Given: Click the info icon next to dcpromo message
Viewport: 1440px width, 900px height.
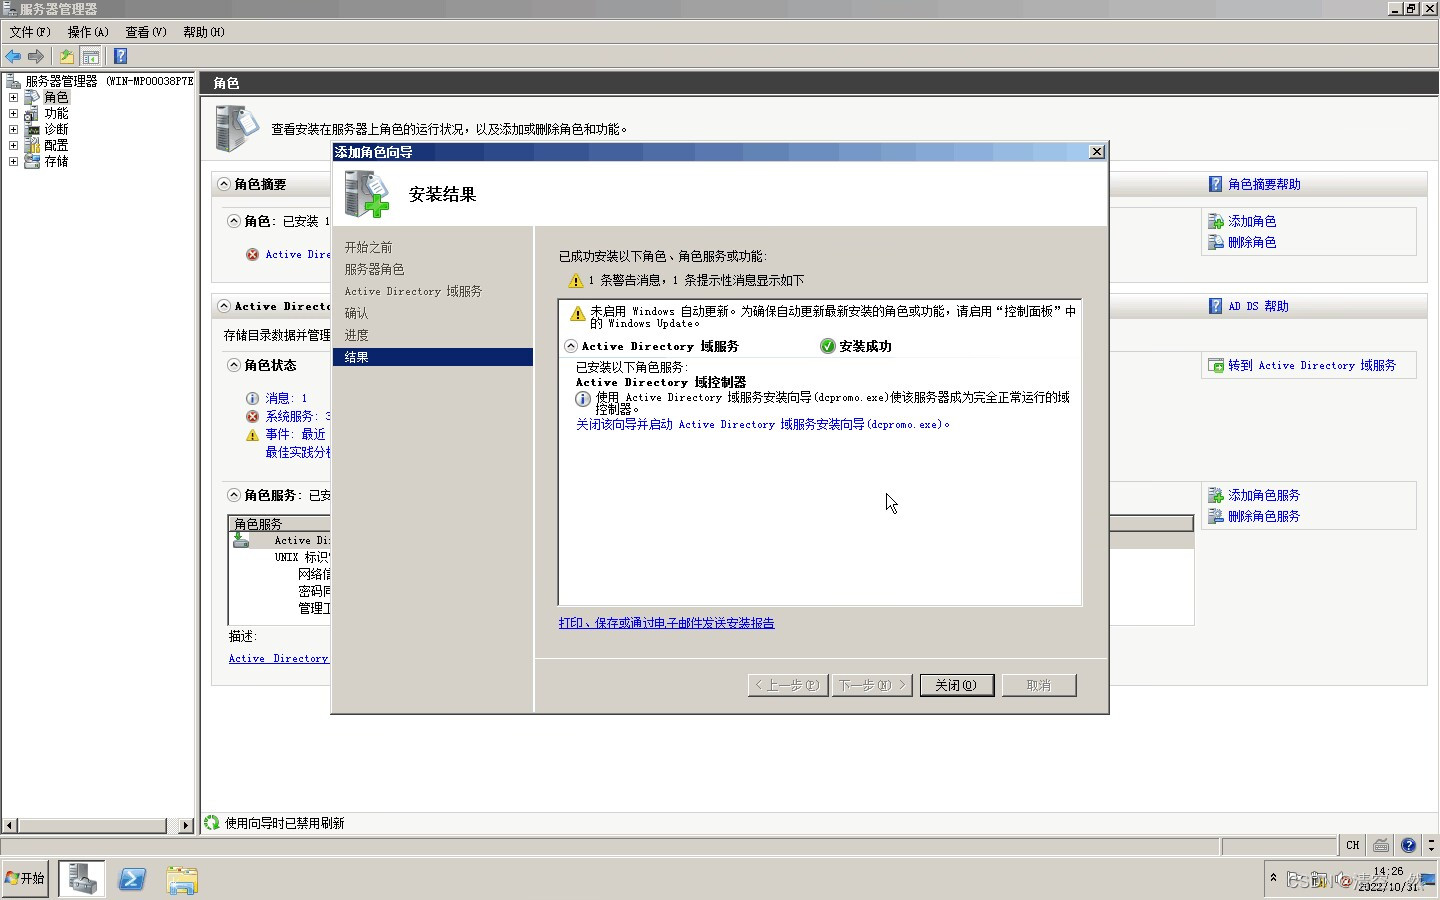Looking at the screenshot, I should click(583, 399).
